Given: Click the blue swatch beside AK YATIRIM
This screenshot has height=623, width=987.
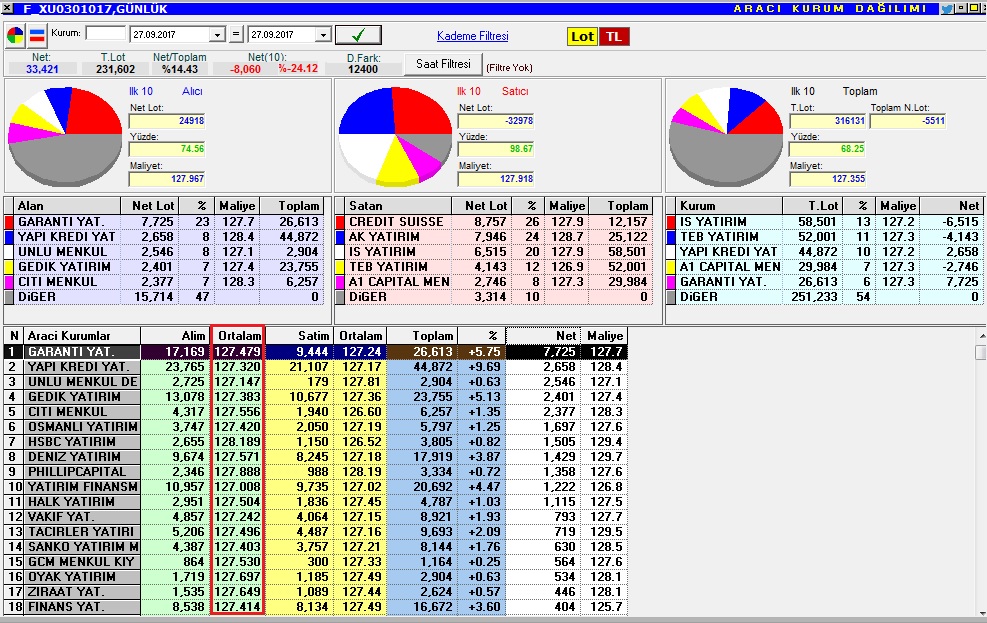Looking at the screenshot, I should pyautogui.click(x=341, y=237).
